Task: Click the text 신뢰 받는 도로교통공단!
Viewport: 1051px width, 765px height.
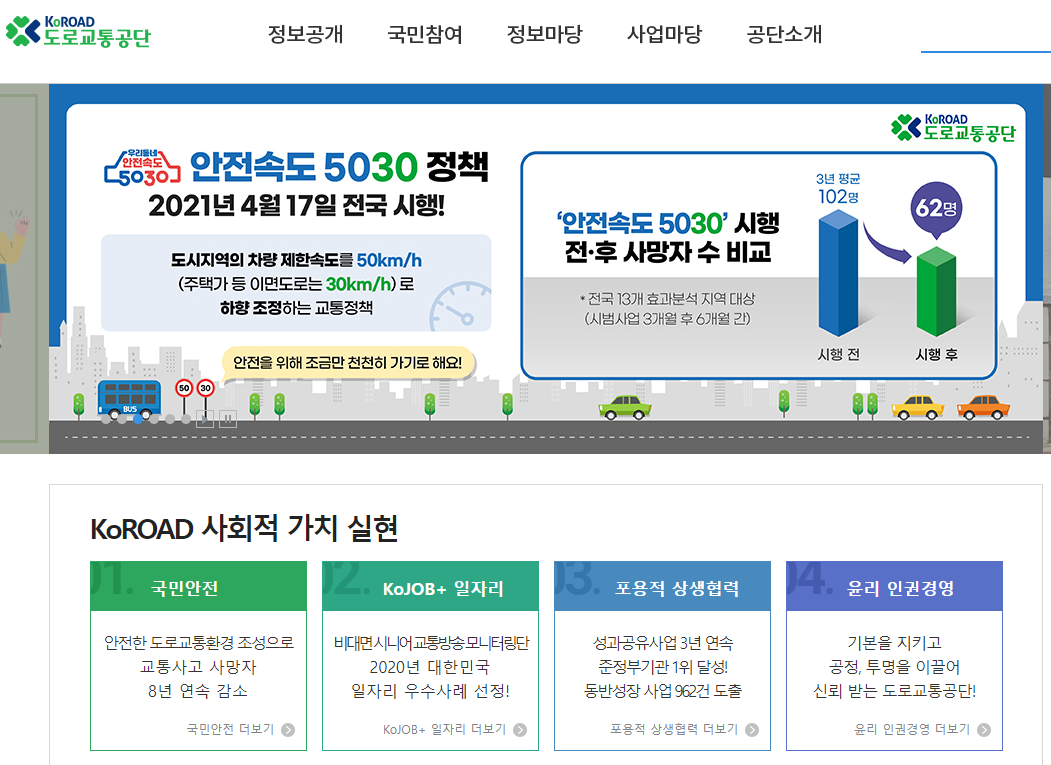Action: [x=894, y=691]
